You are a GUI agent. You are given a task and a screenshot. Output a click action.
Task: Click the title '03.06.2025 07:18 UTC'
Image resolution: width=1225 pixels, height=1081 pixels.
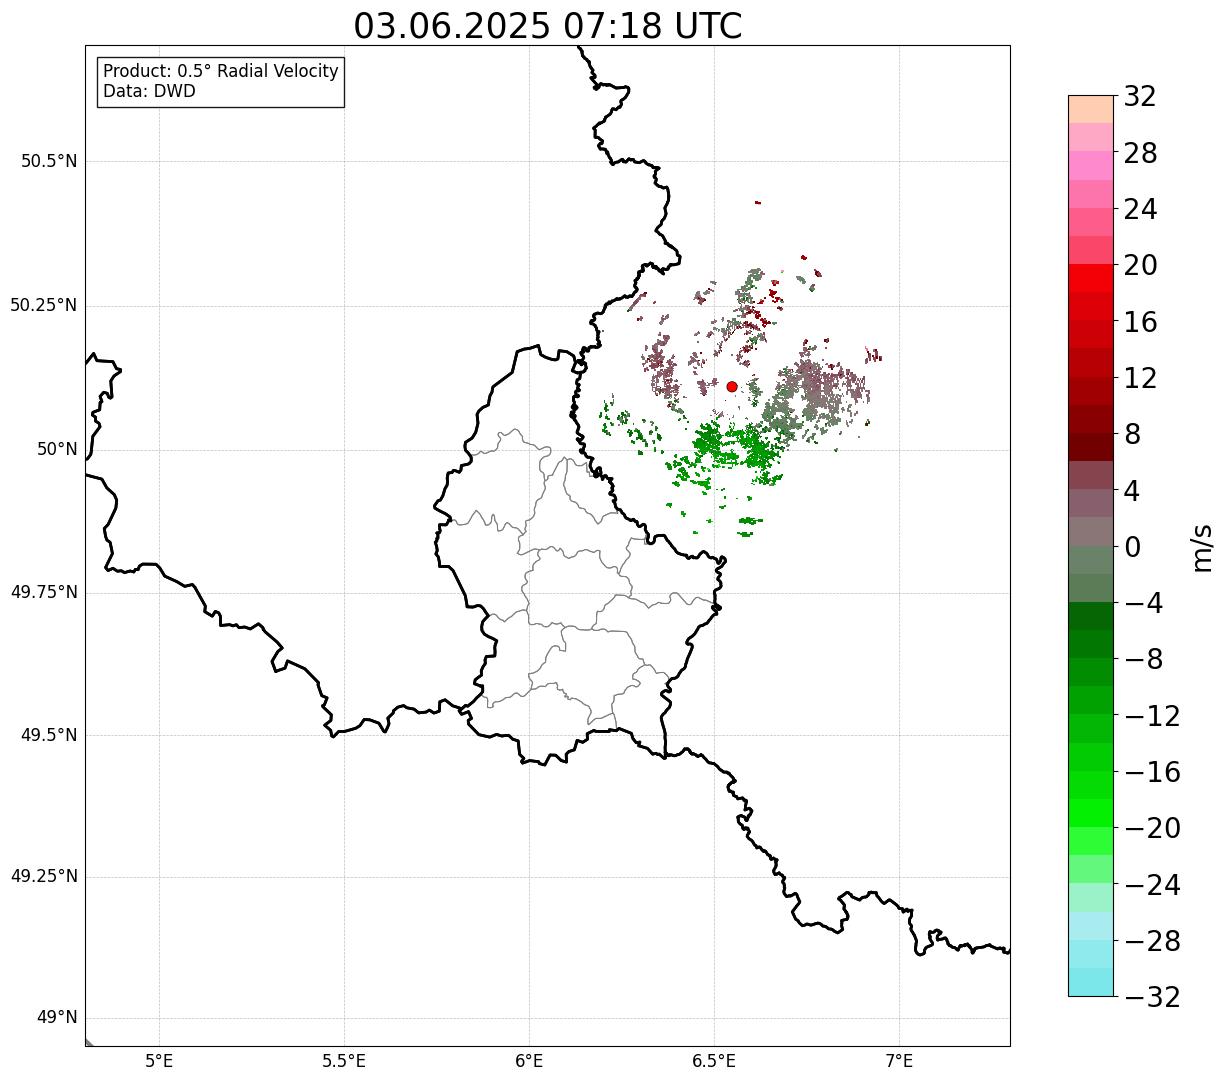(x=548, y=26)
